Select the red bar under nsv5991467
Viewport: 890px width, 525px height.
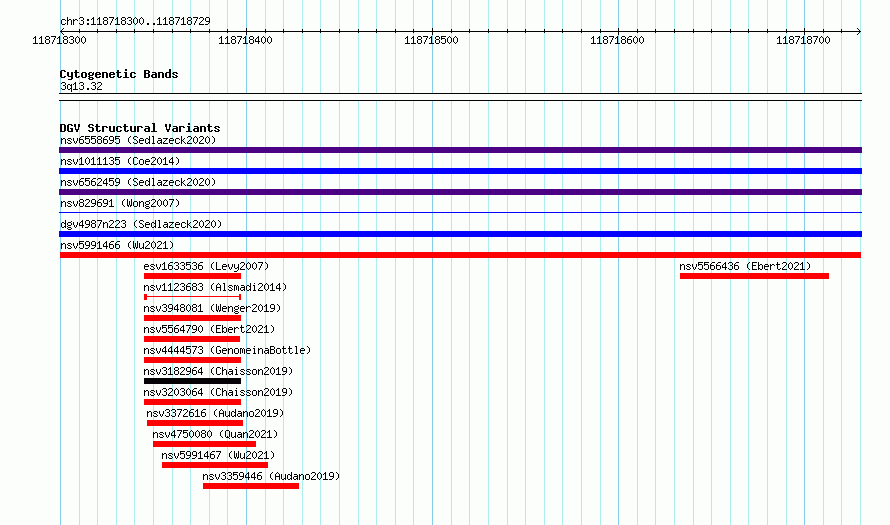click(x=215, y=465)
